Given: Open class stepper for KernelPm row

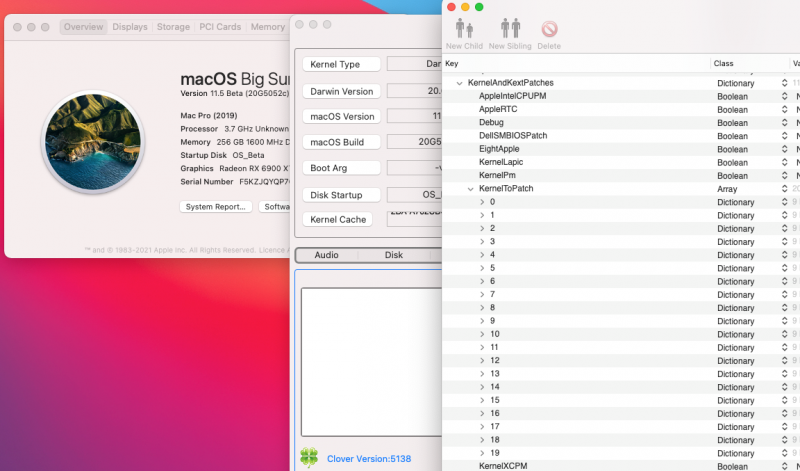Looking at the screenshot, I should click(x=784, y=176).
